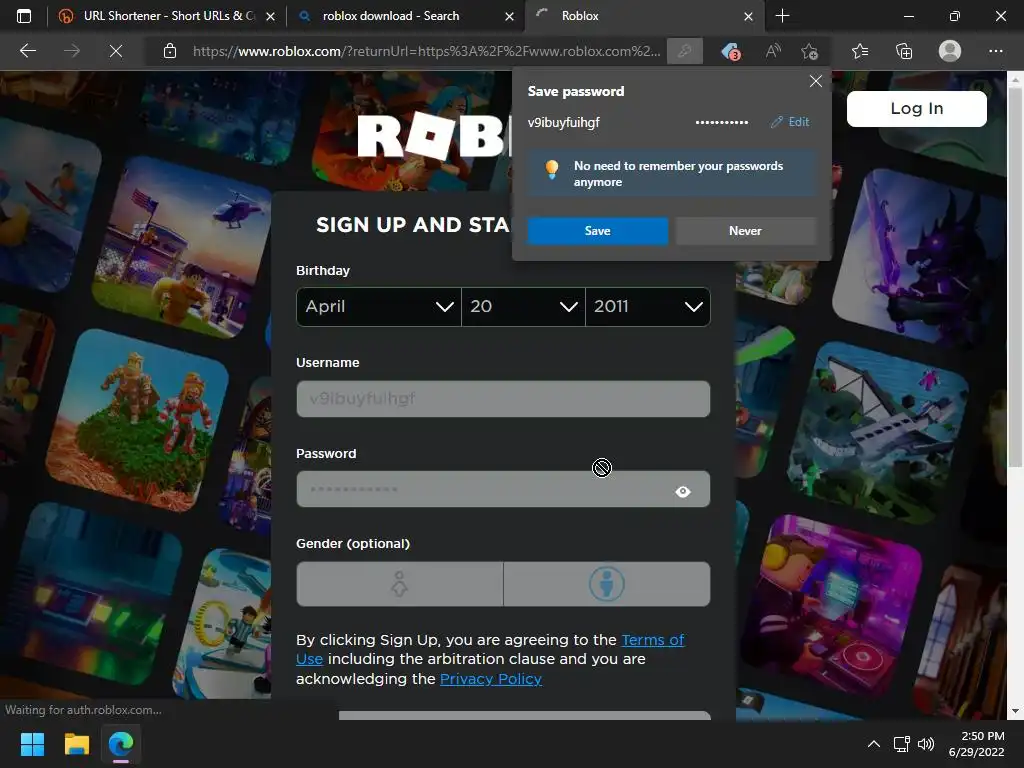Select the female gender option
This screenshot has height=768, width=1024.
(x=400, y=584)
